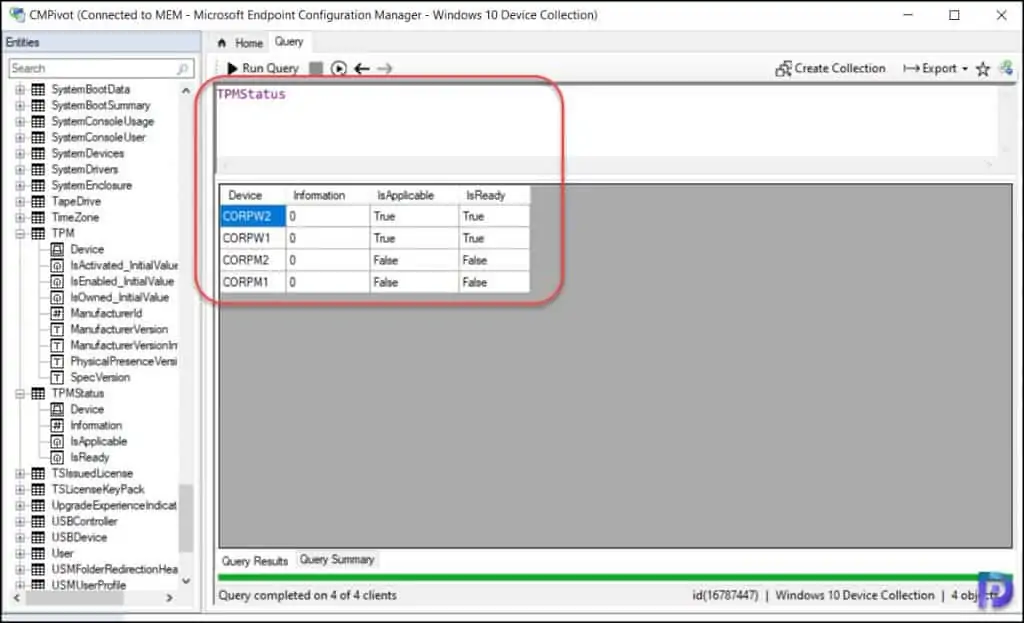Click IsReady property icon in tree
Image resolution: width=1024 pixels, height=623 pixels.
pyautogui.click(x=57, y=457)
